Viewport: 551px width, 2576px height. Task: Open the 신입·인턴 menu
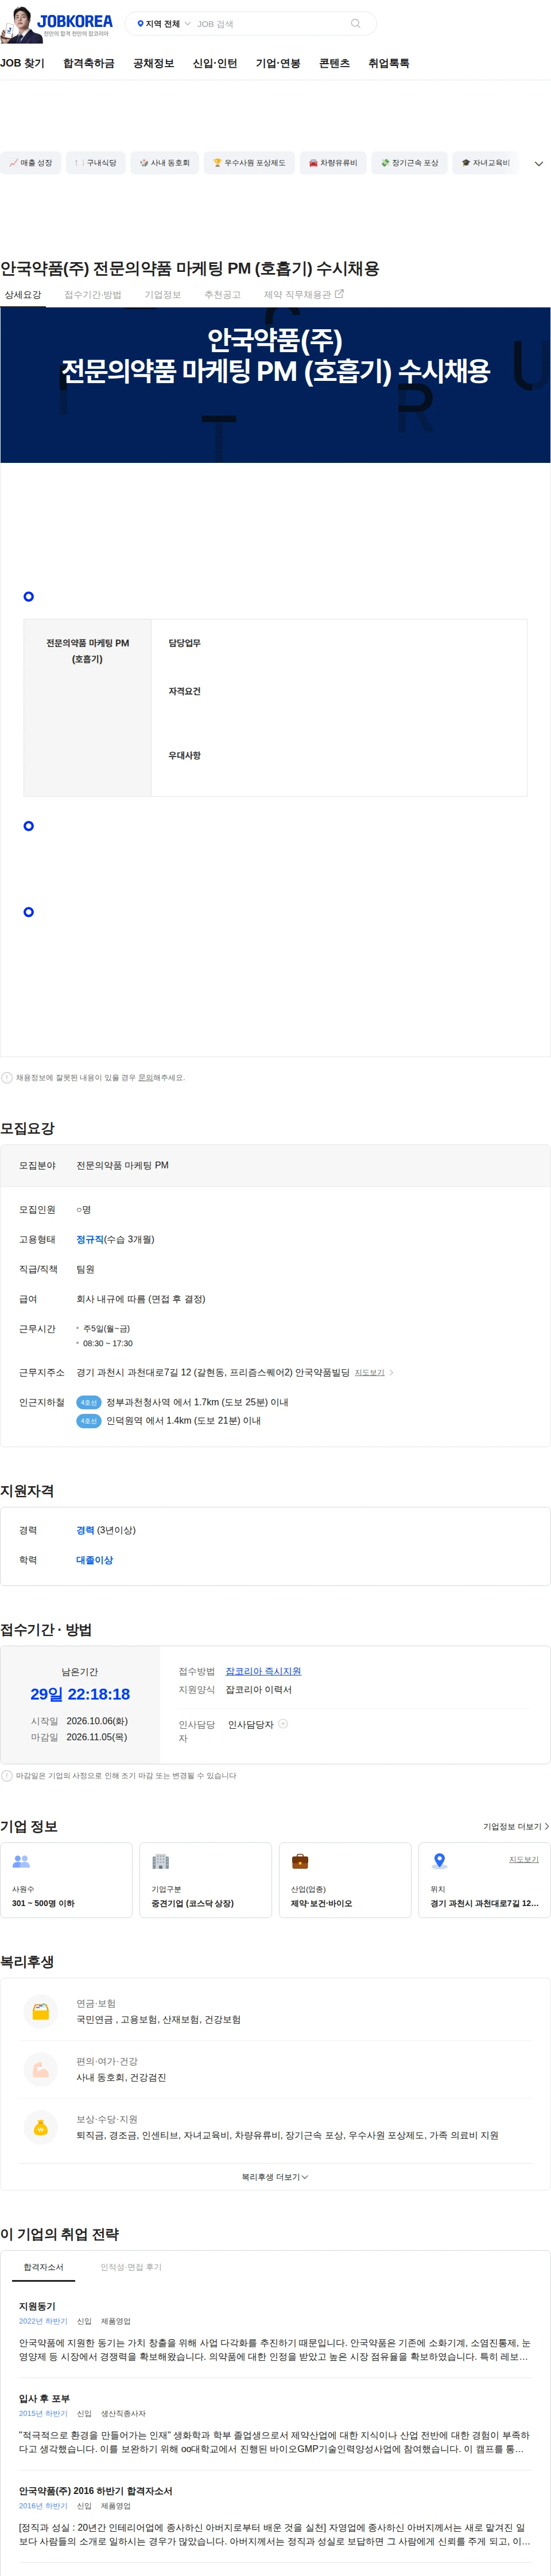click(214, 63)
